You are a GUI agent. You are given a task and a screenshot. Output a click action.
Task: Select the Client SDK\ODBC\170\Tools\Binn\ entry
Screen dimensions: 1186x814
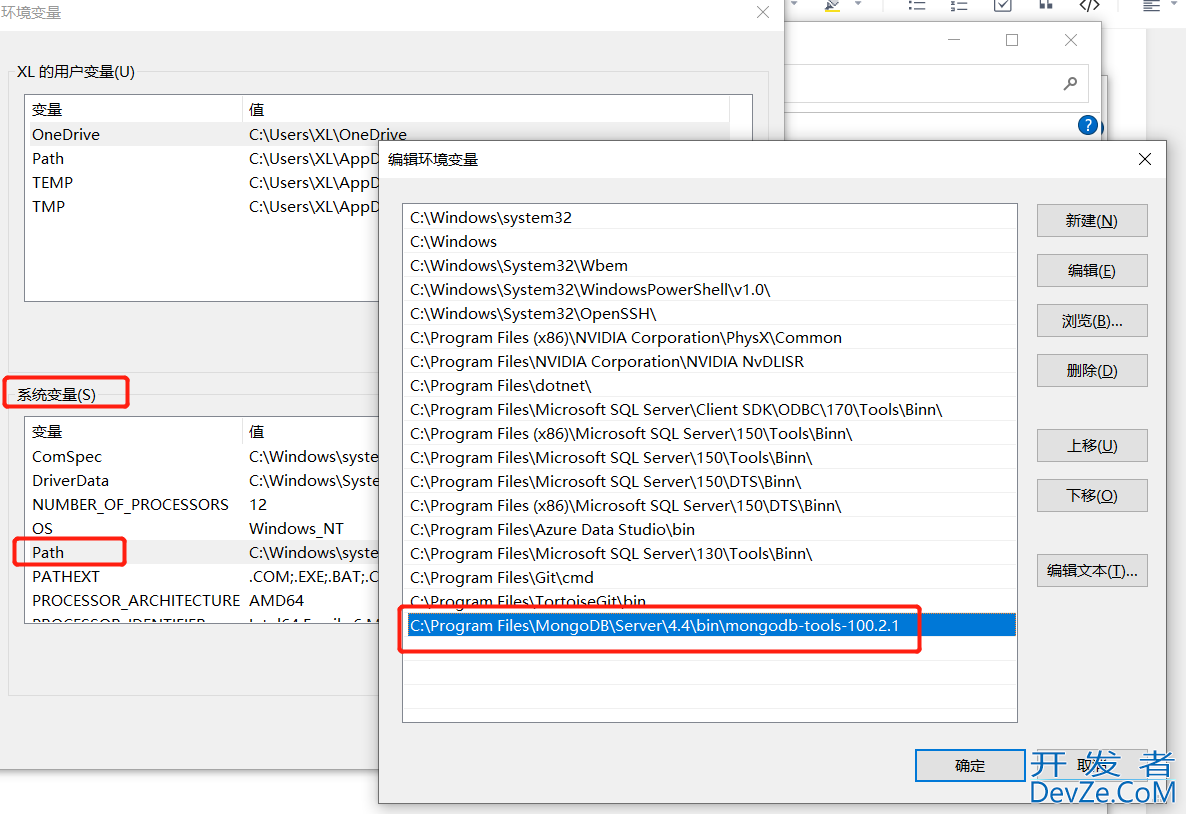tap(709, 409)
